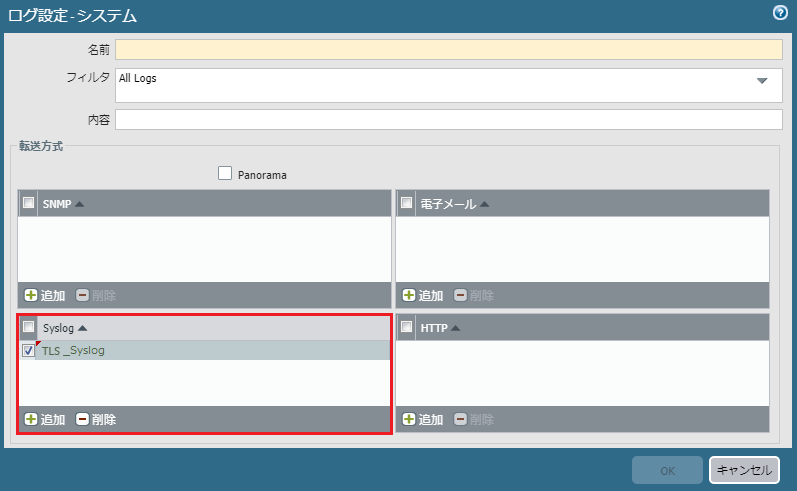
Task: Add a Syslog profile with 追加
Action: coord(45,419)
